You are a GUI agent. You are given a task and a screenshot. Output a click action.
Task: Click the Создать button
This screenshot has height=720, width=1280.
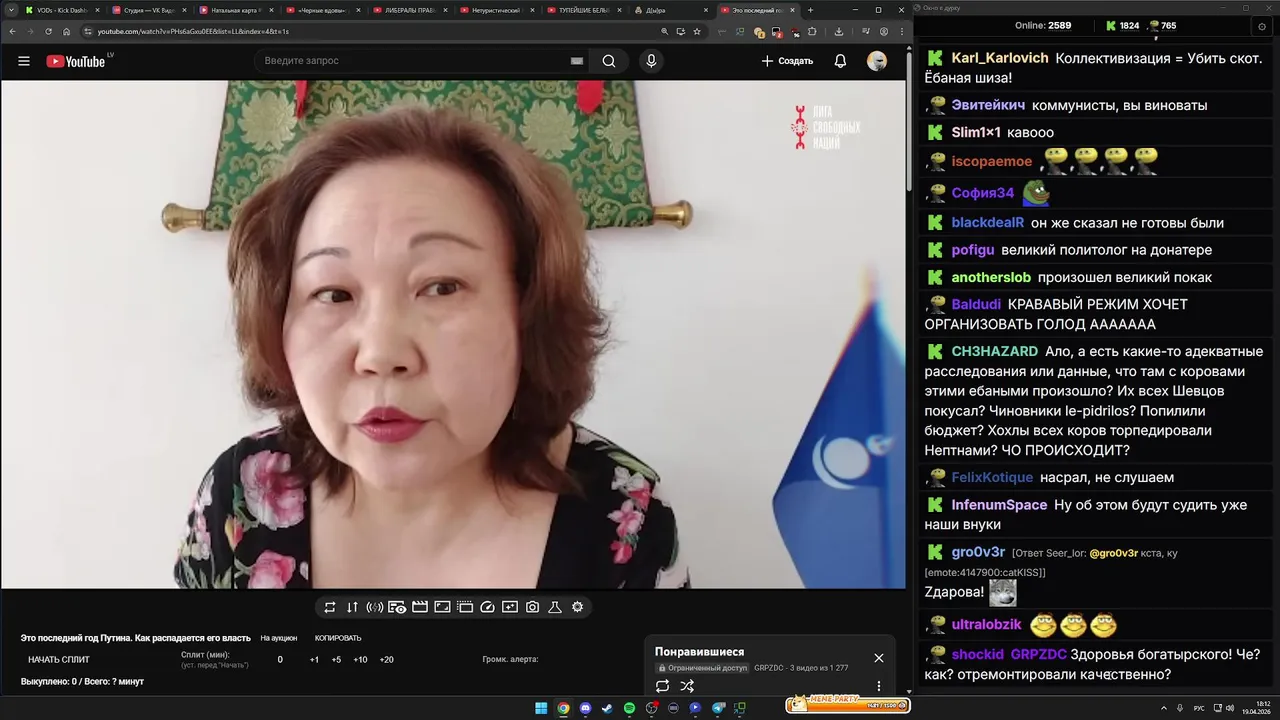click(787, 61)
